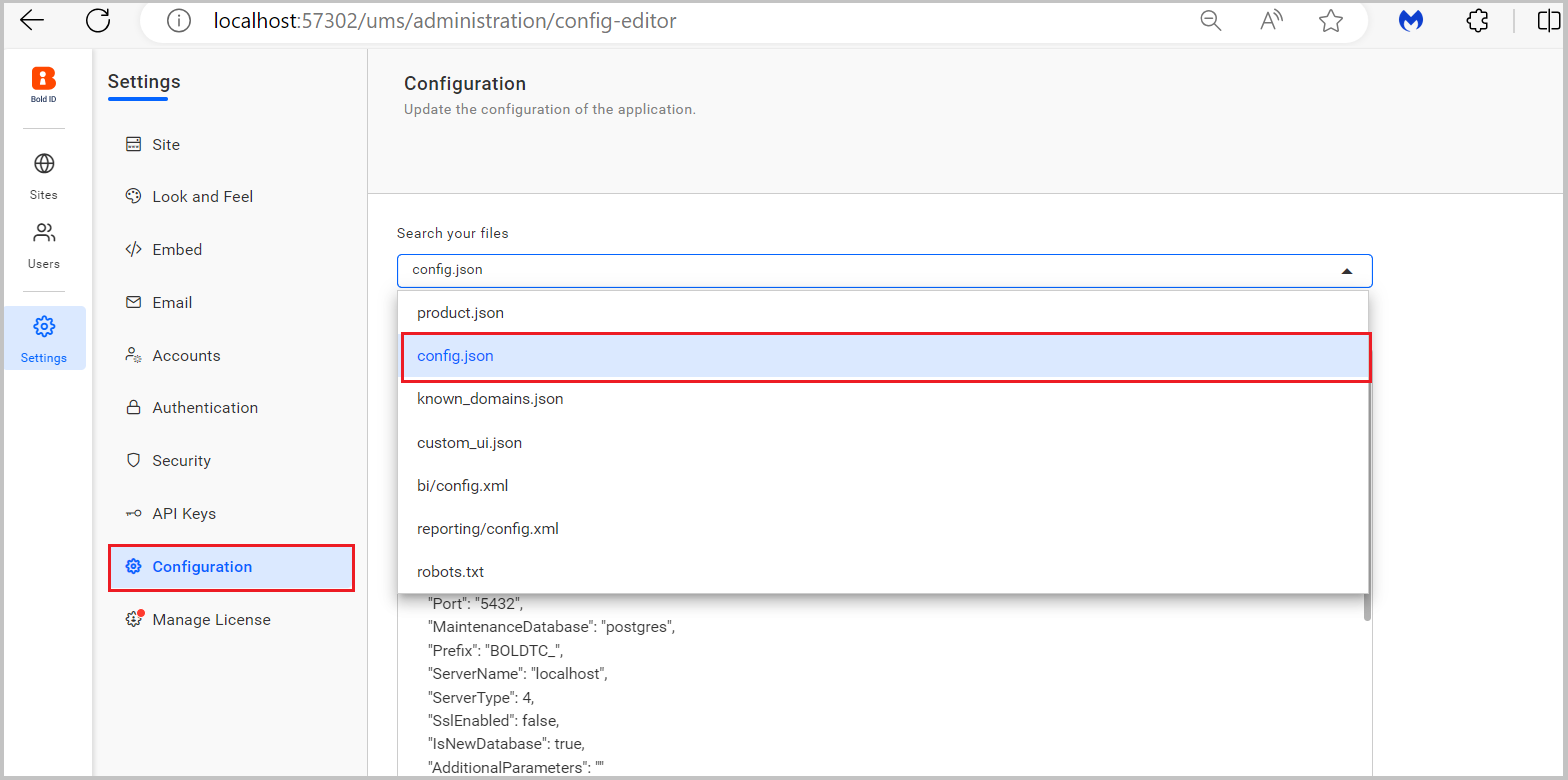Click the Configuration gear icon
This screenshot has height=780, width=1568.
[133, 566]
